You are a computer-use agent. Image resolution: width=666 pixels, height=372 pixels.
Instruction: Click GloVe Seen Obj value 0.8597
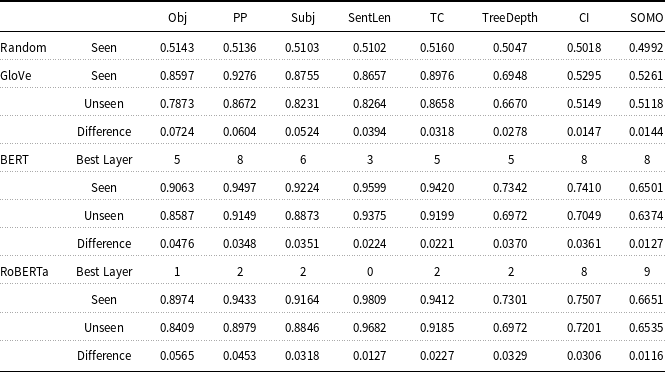[x=177, y=76]
